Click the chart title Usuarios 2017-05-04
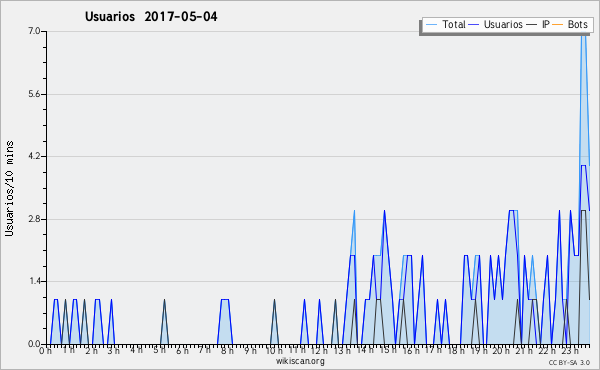 (x=151, y=17)
